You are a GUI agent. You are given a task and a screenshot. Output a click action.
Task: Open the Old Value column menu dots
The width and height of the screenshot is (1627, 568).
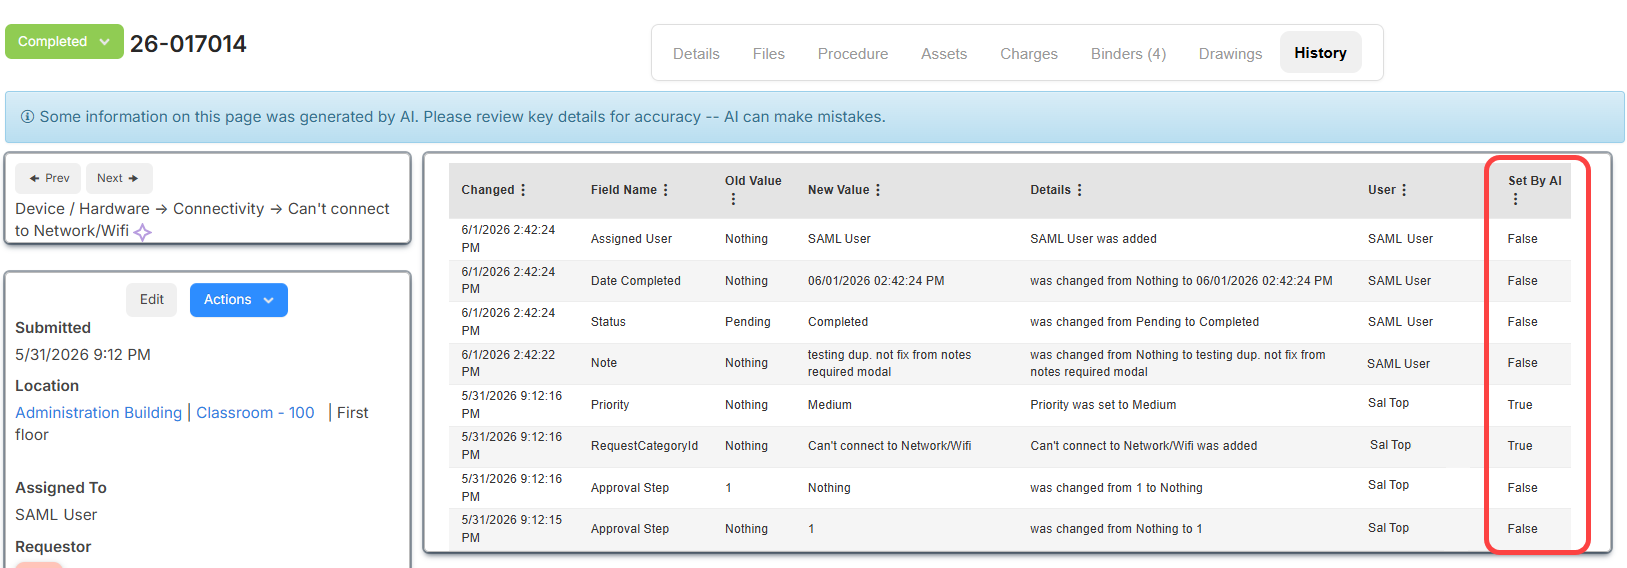coord(733,199)
